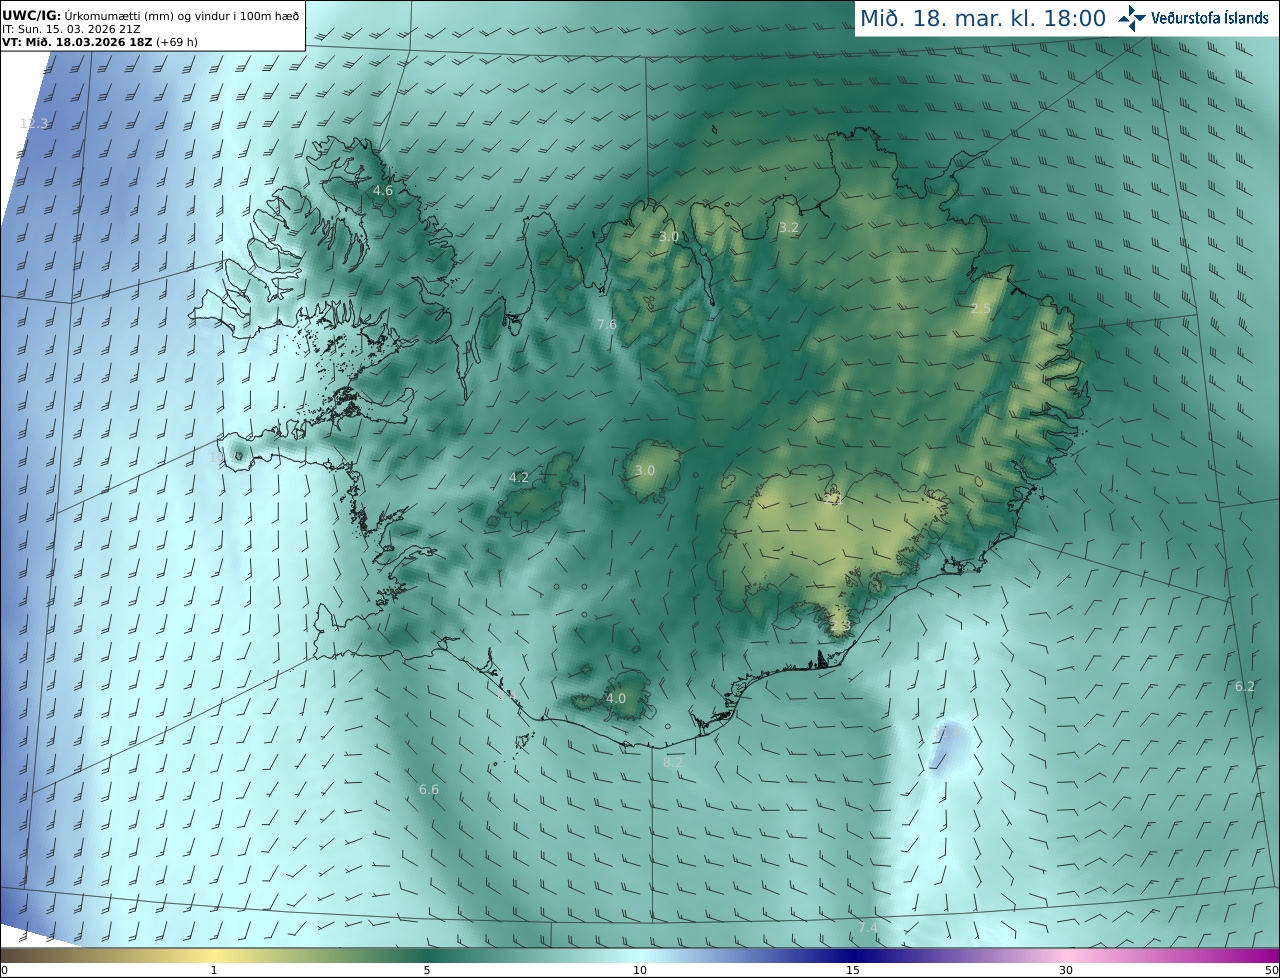Click the '10' label on the color scale
This screenshot has width=1280, height=978.
coord(640,970)
